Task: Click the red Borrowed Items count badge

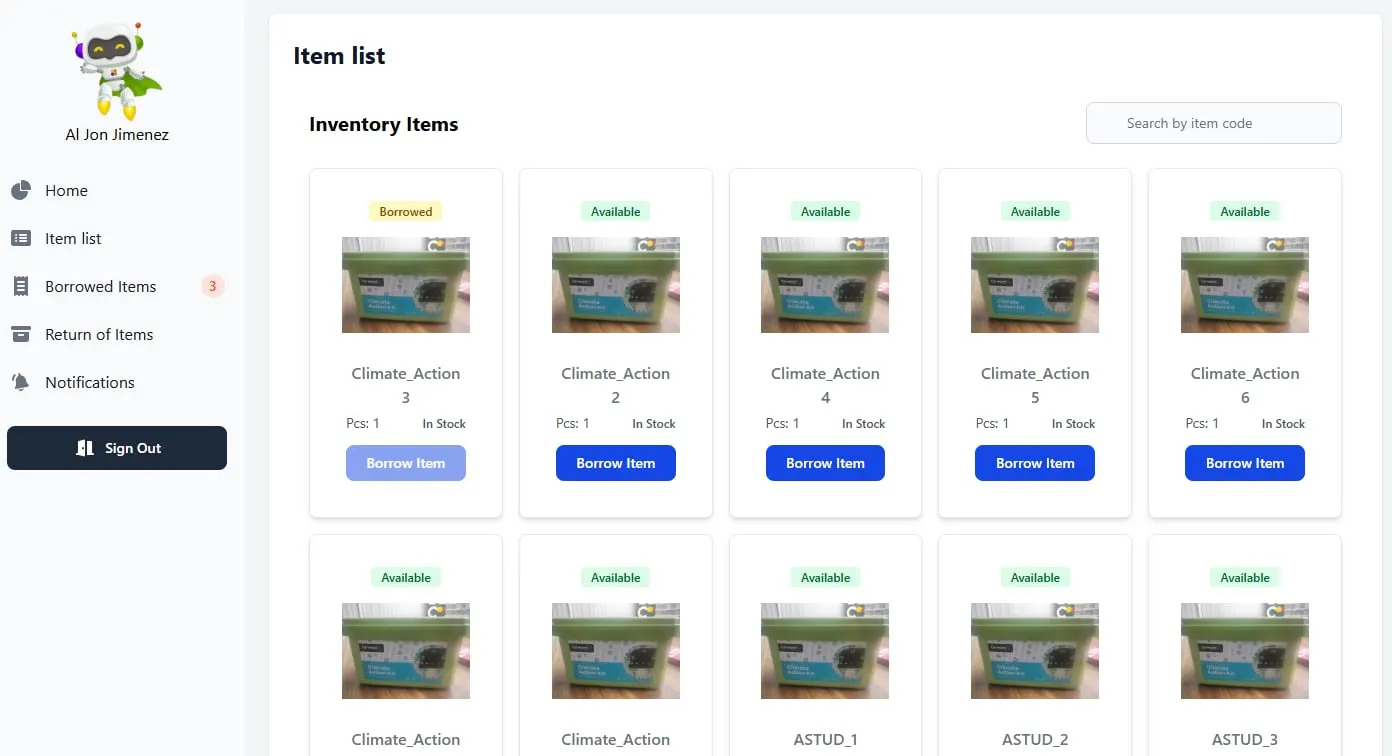Action: (x=212, y=287)
